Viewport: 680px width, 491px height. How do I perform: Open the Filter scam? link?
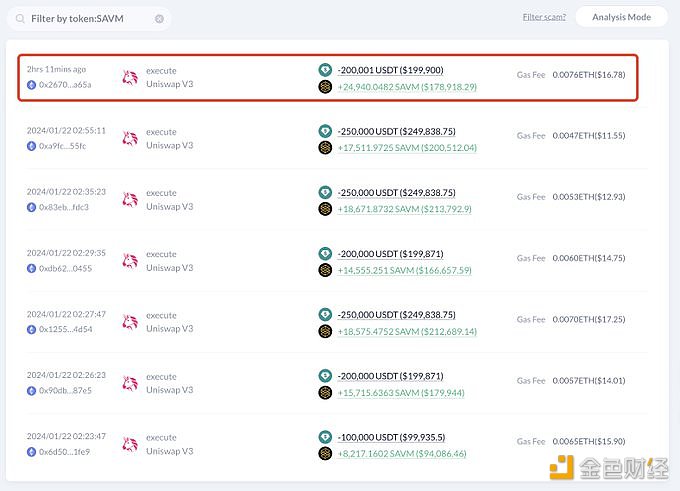pos(544,17)
